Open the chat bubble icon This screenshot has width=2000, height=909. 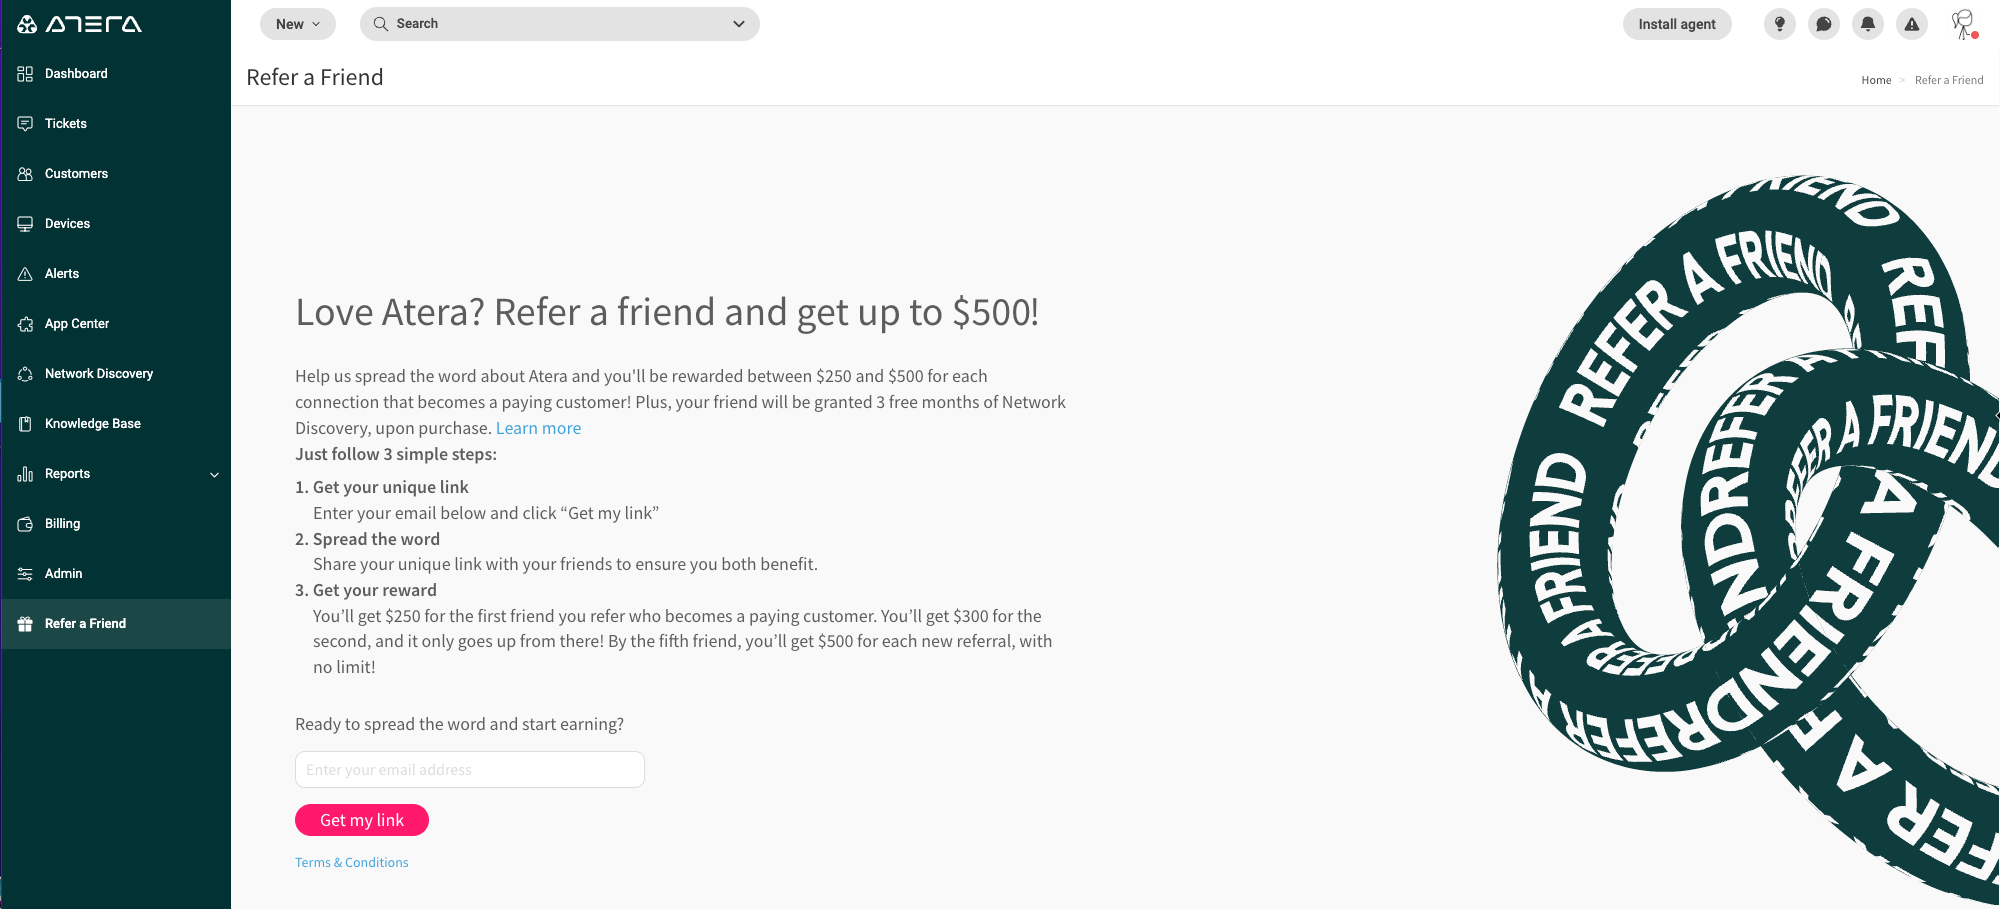coord(1823,24)
